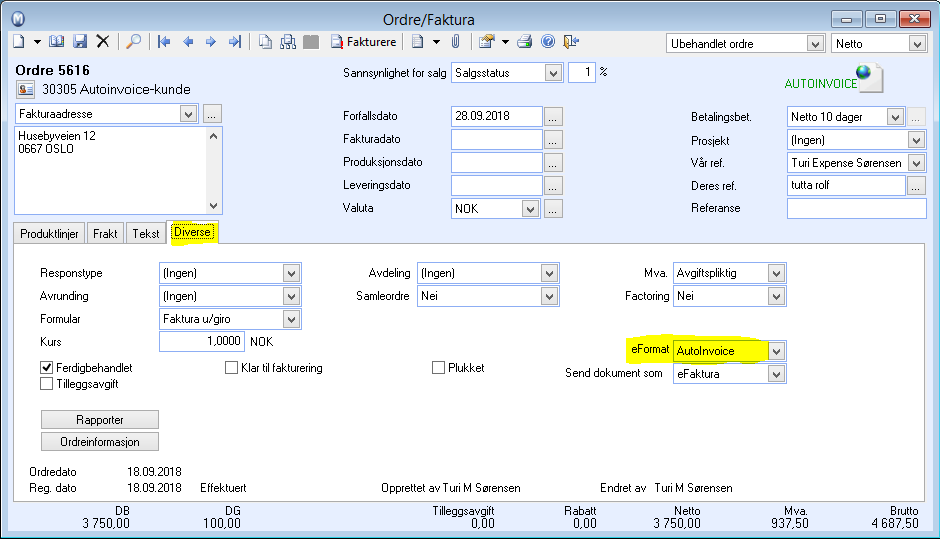
Task: Expand the Responstype dropdown
Action: (x=291, y=273)
